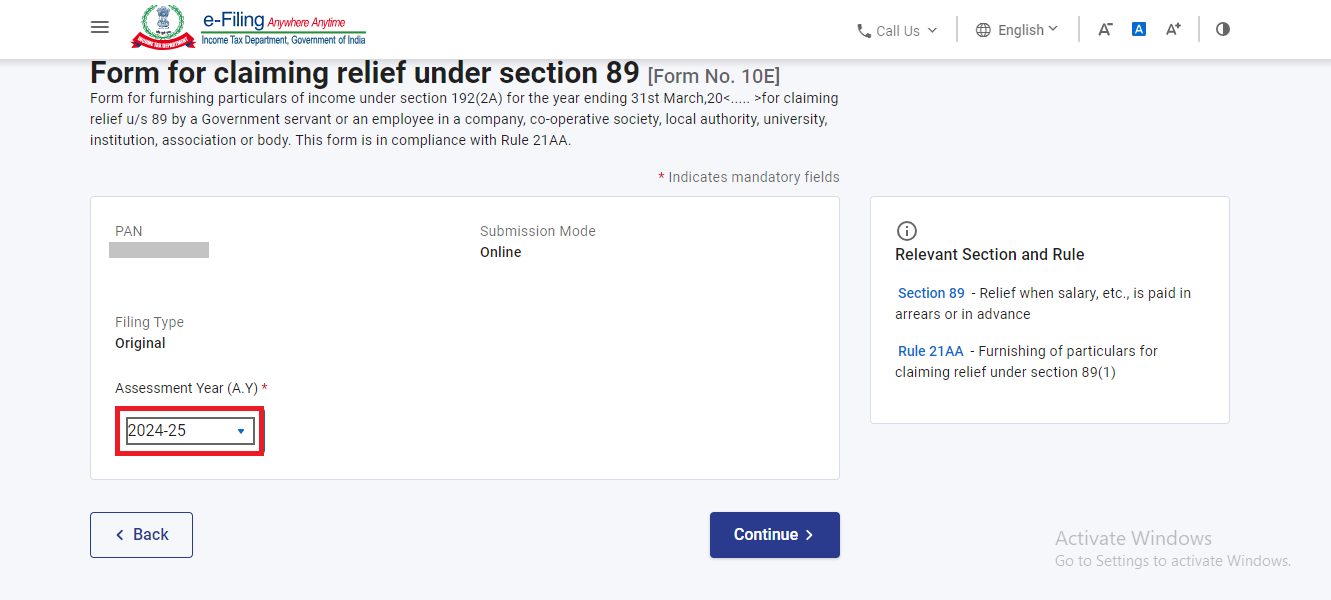This screenshot has width=1331, height=600.
Task: Click the phone icon beside Call Us
Action: [x=864, y=31]
